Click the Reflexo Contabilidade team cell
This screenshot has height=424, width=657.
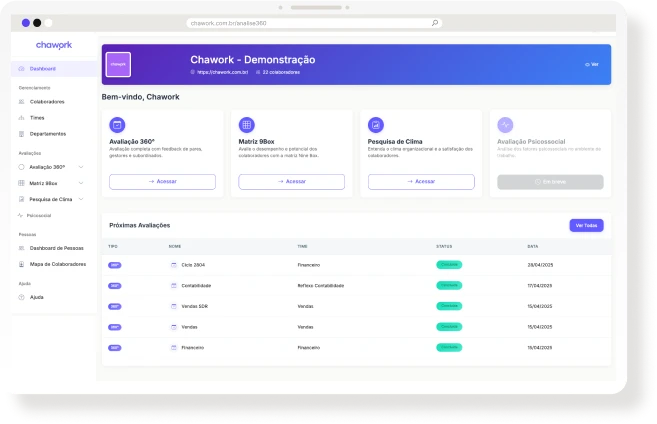pos(321,286)
